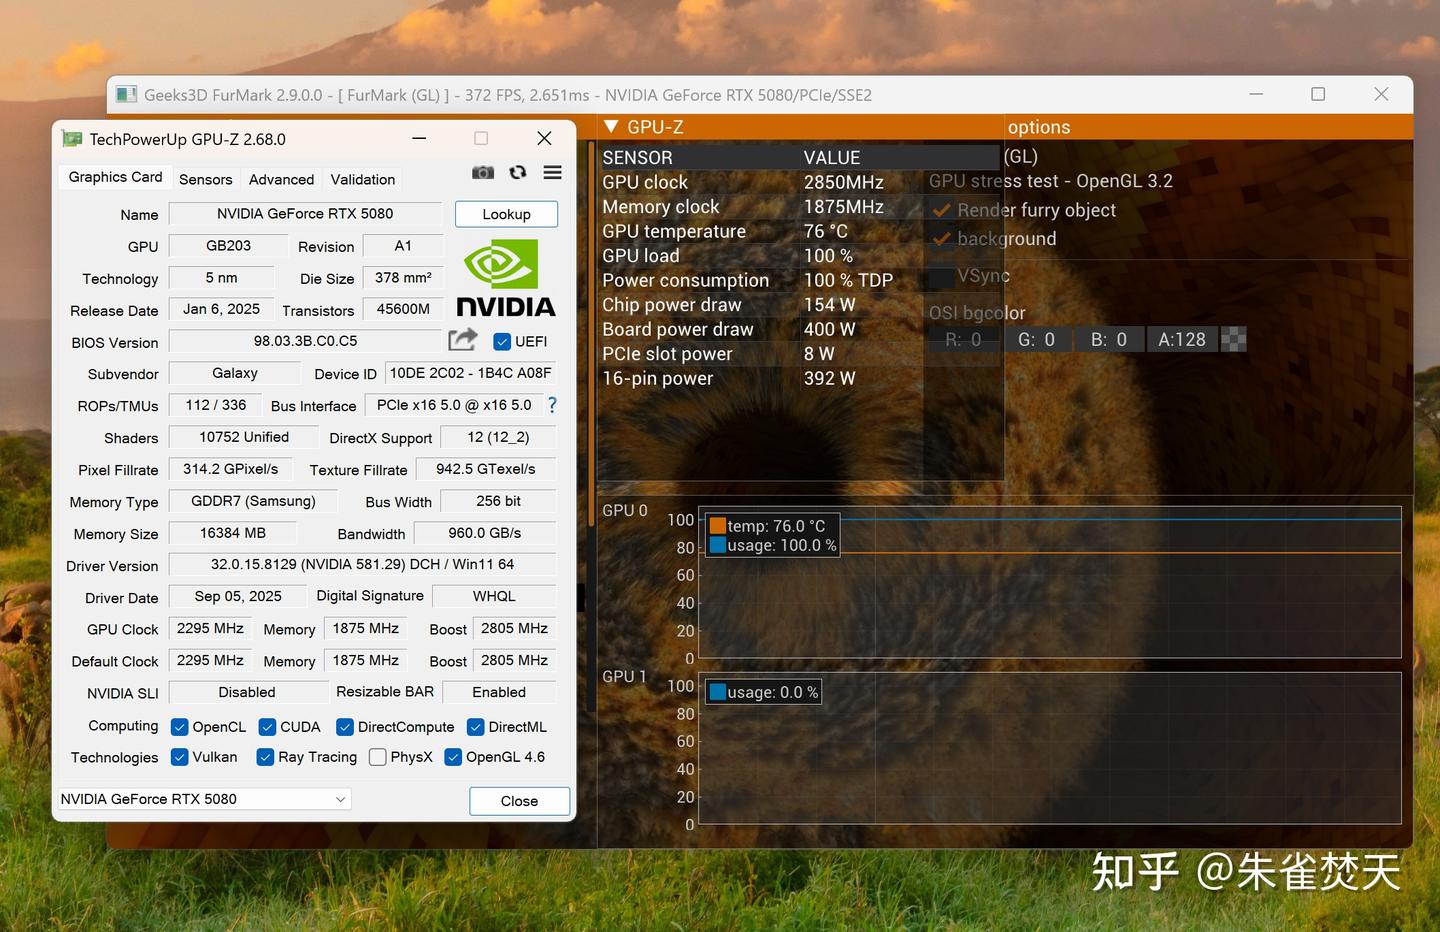
Task: Toggle the PhysX checkbox
Action: pos(378,757)
